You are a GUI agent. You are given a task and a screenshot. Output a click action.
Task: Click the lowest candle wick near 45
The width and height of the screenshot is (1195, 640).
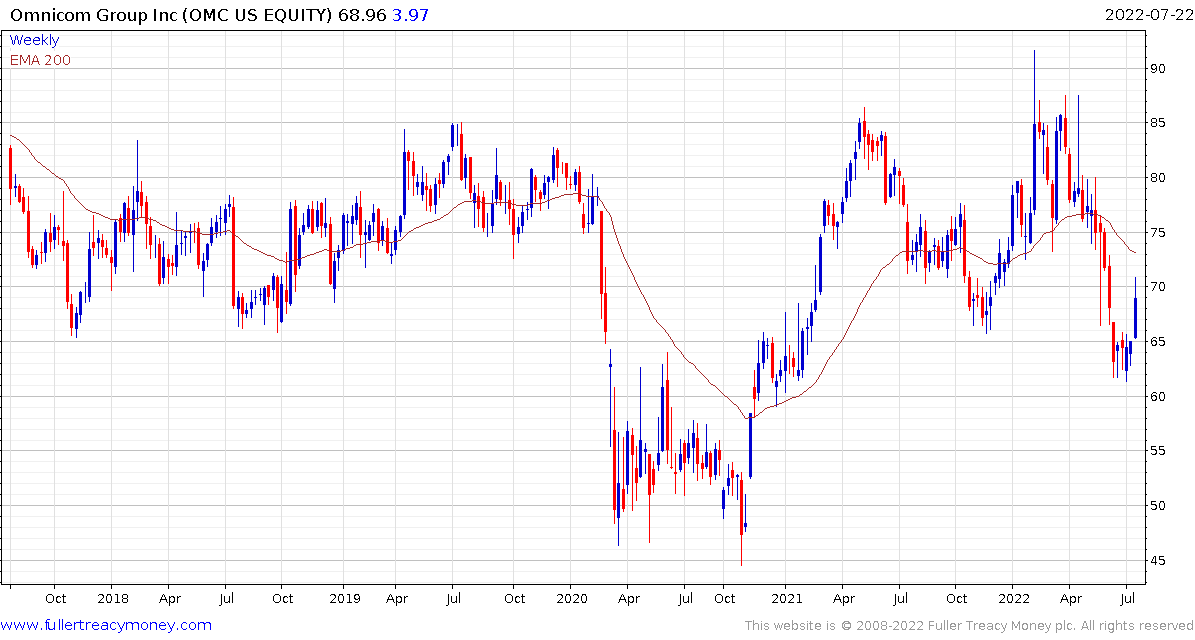741,518
